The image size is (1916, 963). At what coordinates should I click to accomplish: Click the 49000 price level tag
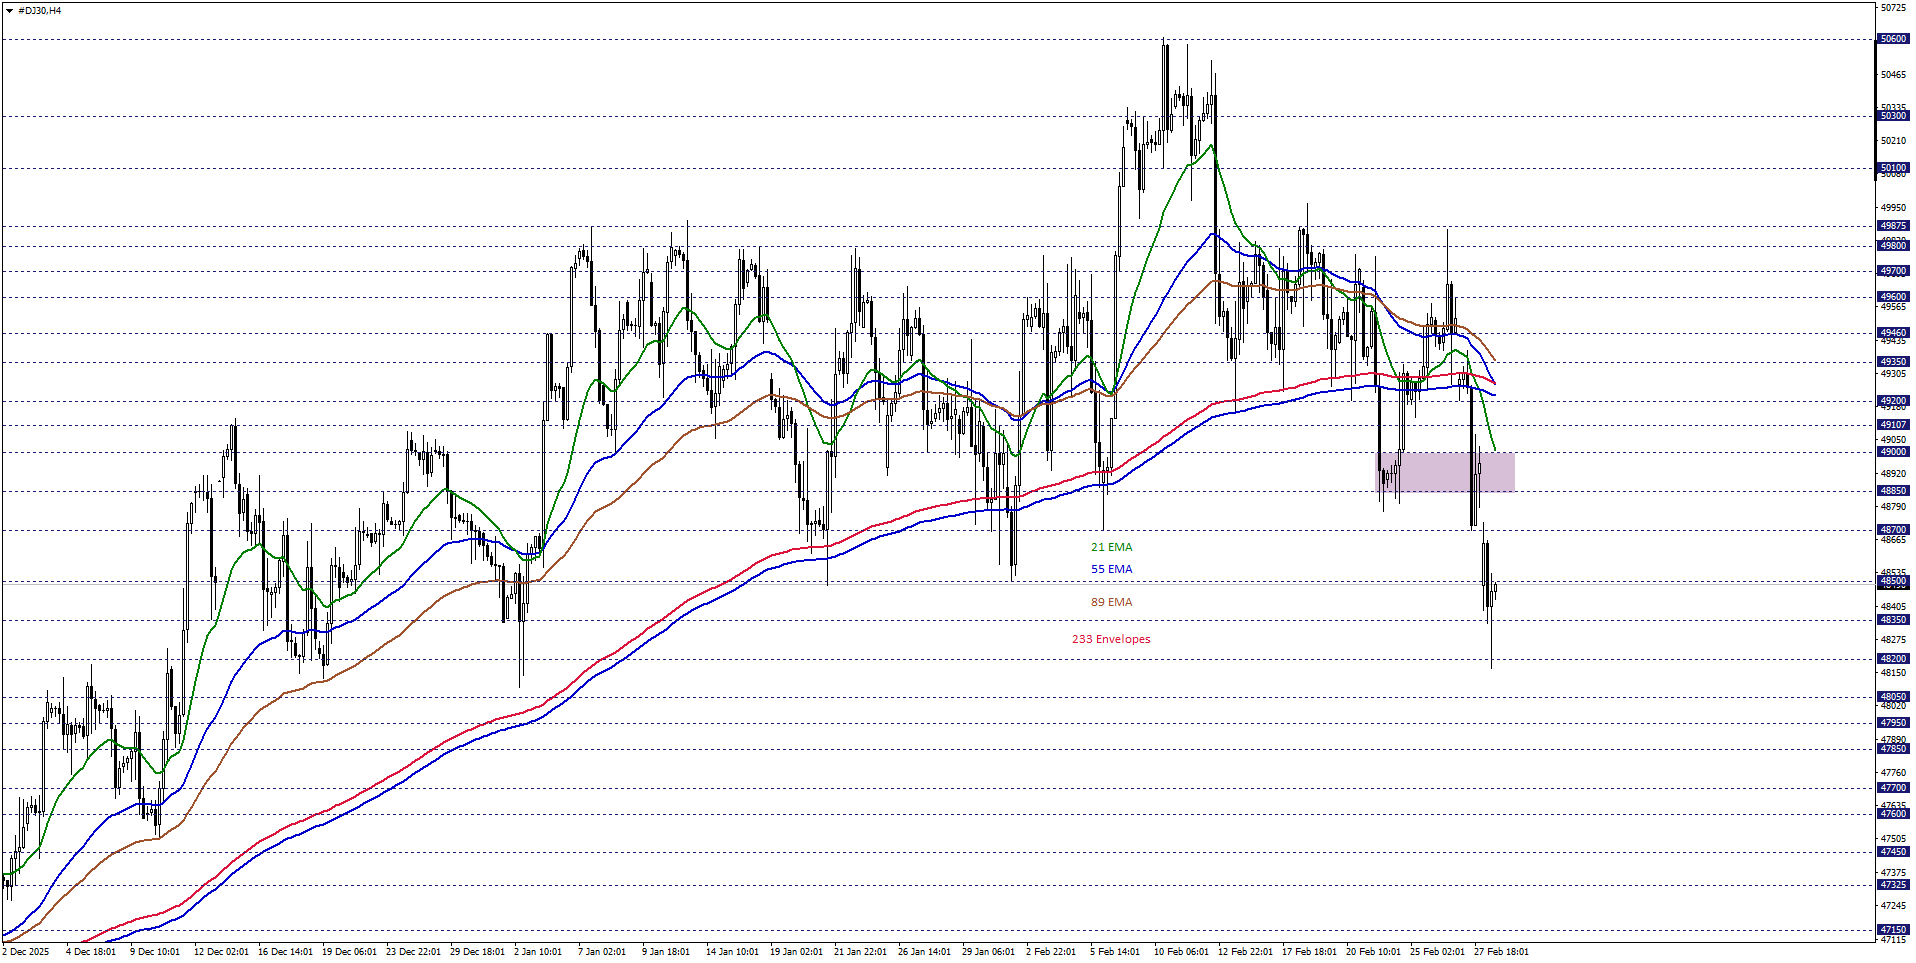(1893, 452)
